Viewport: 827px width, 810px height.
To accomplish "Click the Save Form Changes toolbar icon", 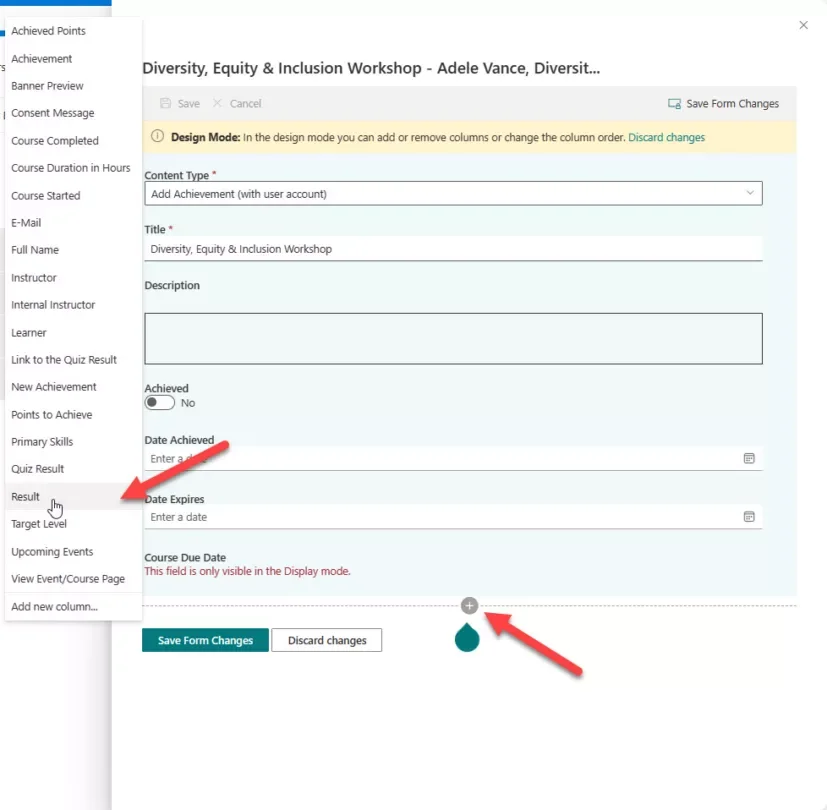I will [675, 104].
